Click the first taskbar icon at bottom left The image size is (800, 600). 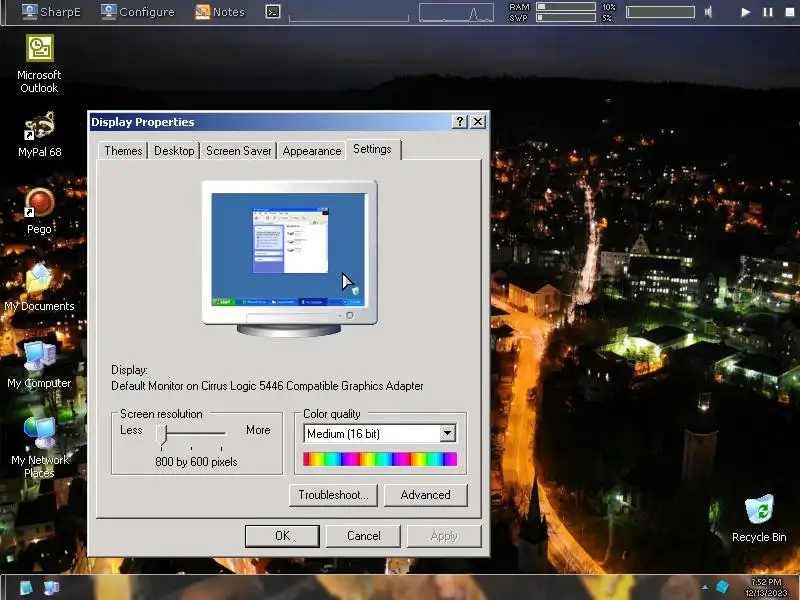click(x=27, y=588)
